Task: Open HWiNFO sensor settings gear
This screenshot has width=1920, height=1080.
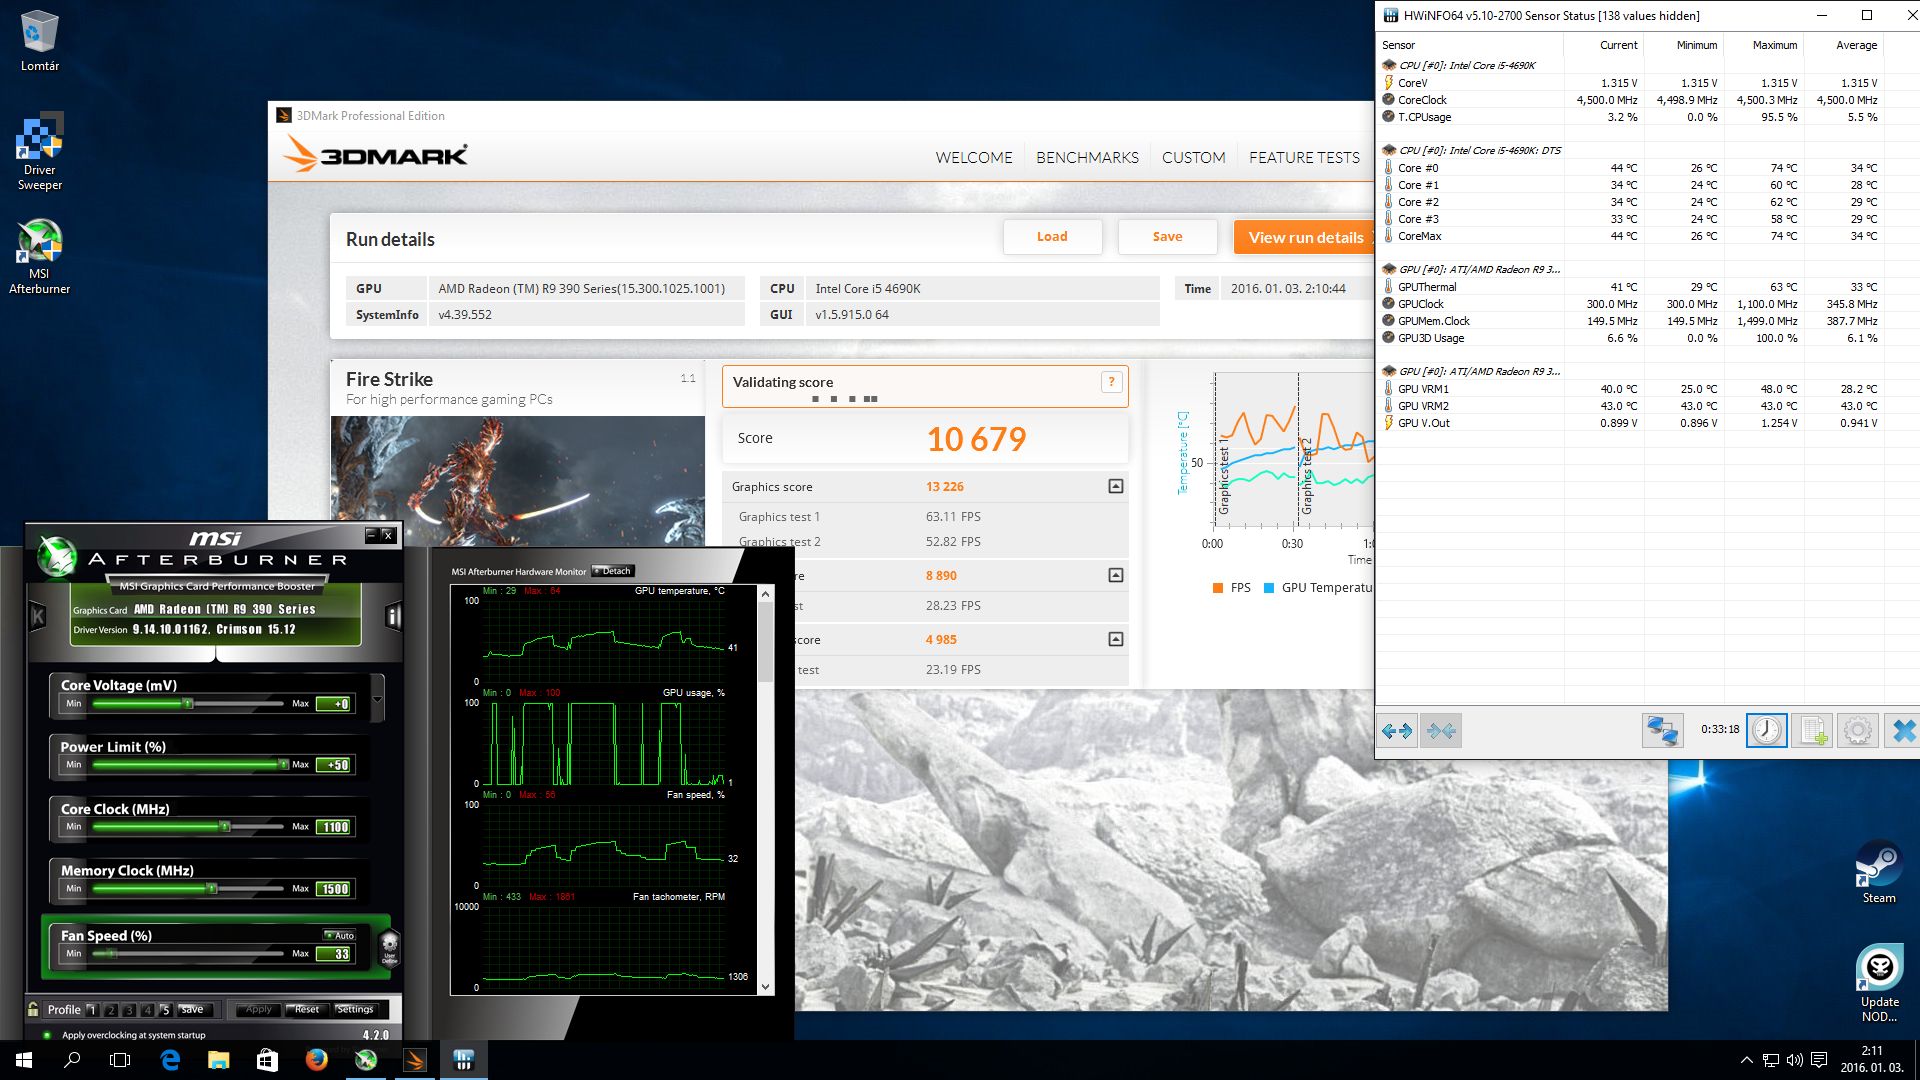Action: tap(1858, 731)
